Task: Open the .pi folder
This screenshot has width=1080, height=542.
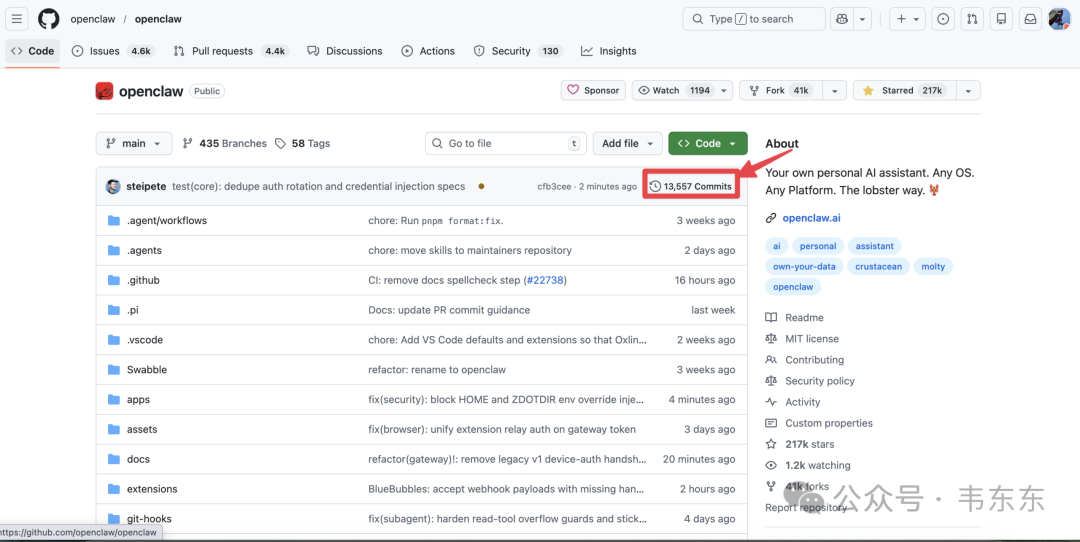Action: [132, 310]
